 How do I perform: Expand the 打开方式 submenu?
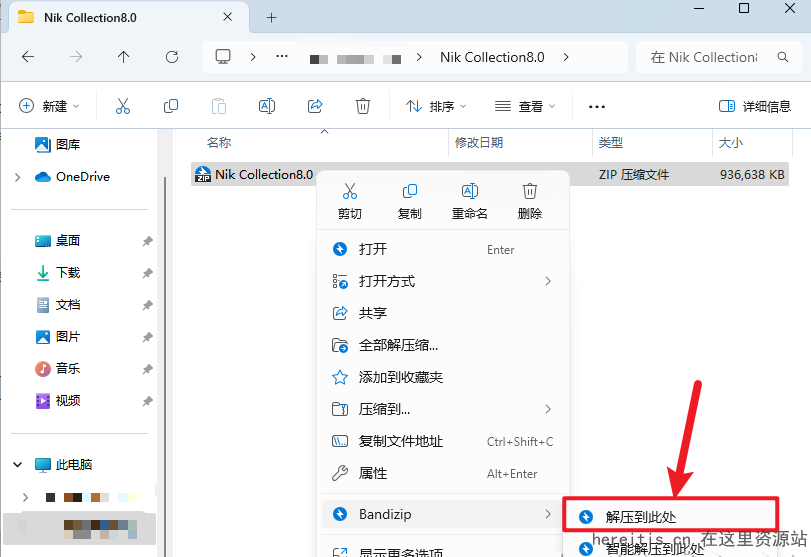(x=443, y=281)
